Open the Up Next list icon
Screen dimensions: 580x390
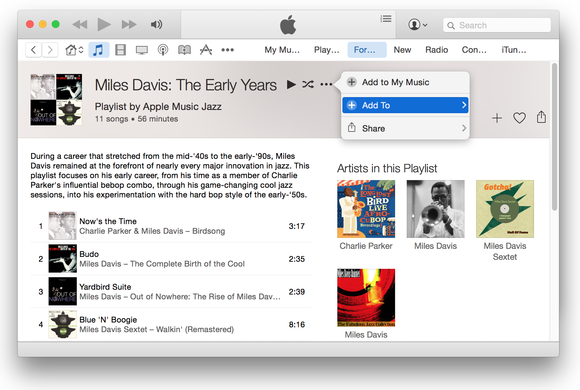386,19
